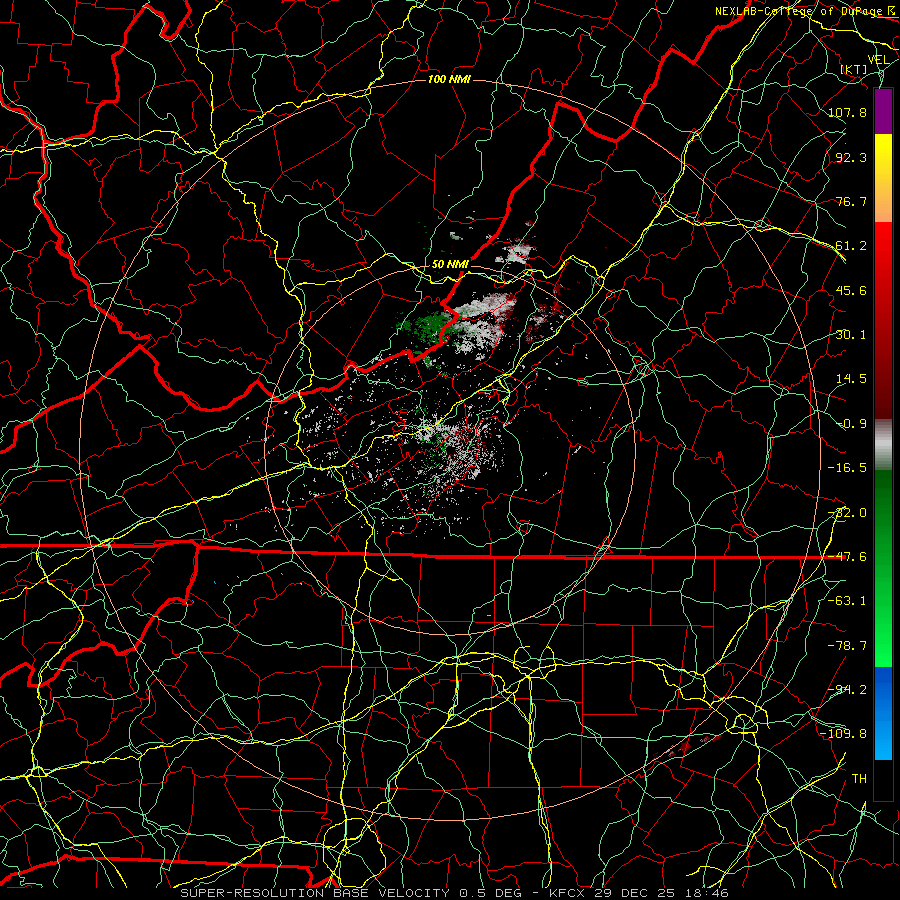Click the gray echo cluster above 50 NMI label
Viewport: 900px width, 900px height.
515,253
